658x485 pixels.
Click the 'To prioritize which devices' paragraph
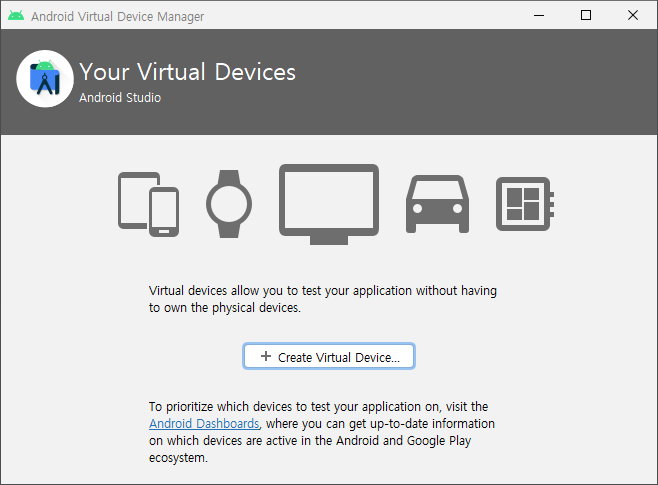pyautogui.click(x=322, y=432)
